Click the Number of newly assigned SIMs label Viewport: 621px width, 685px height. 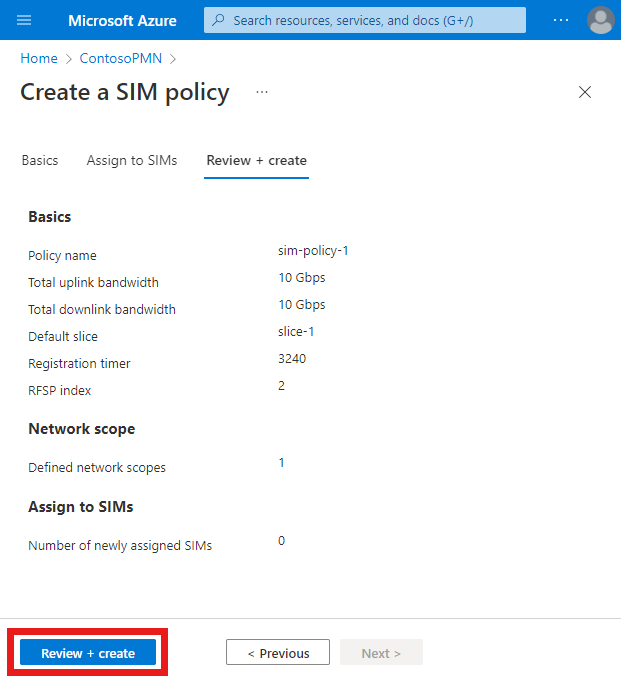point(120,546)
